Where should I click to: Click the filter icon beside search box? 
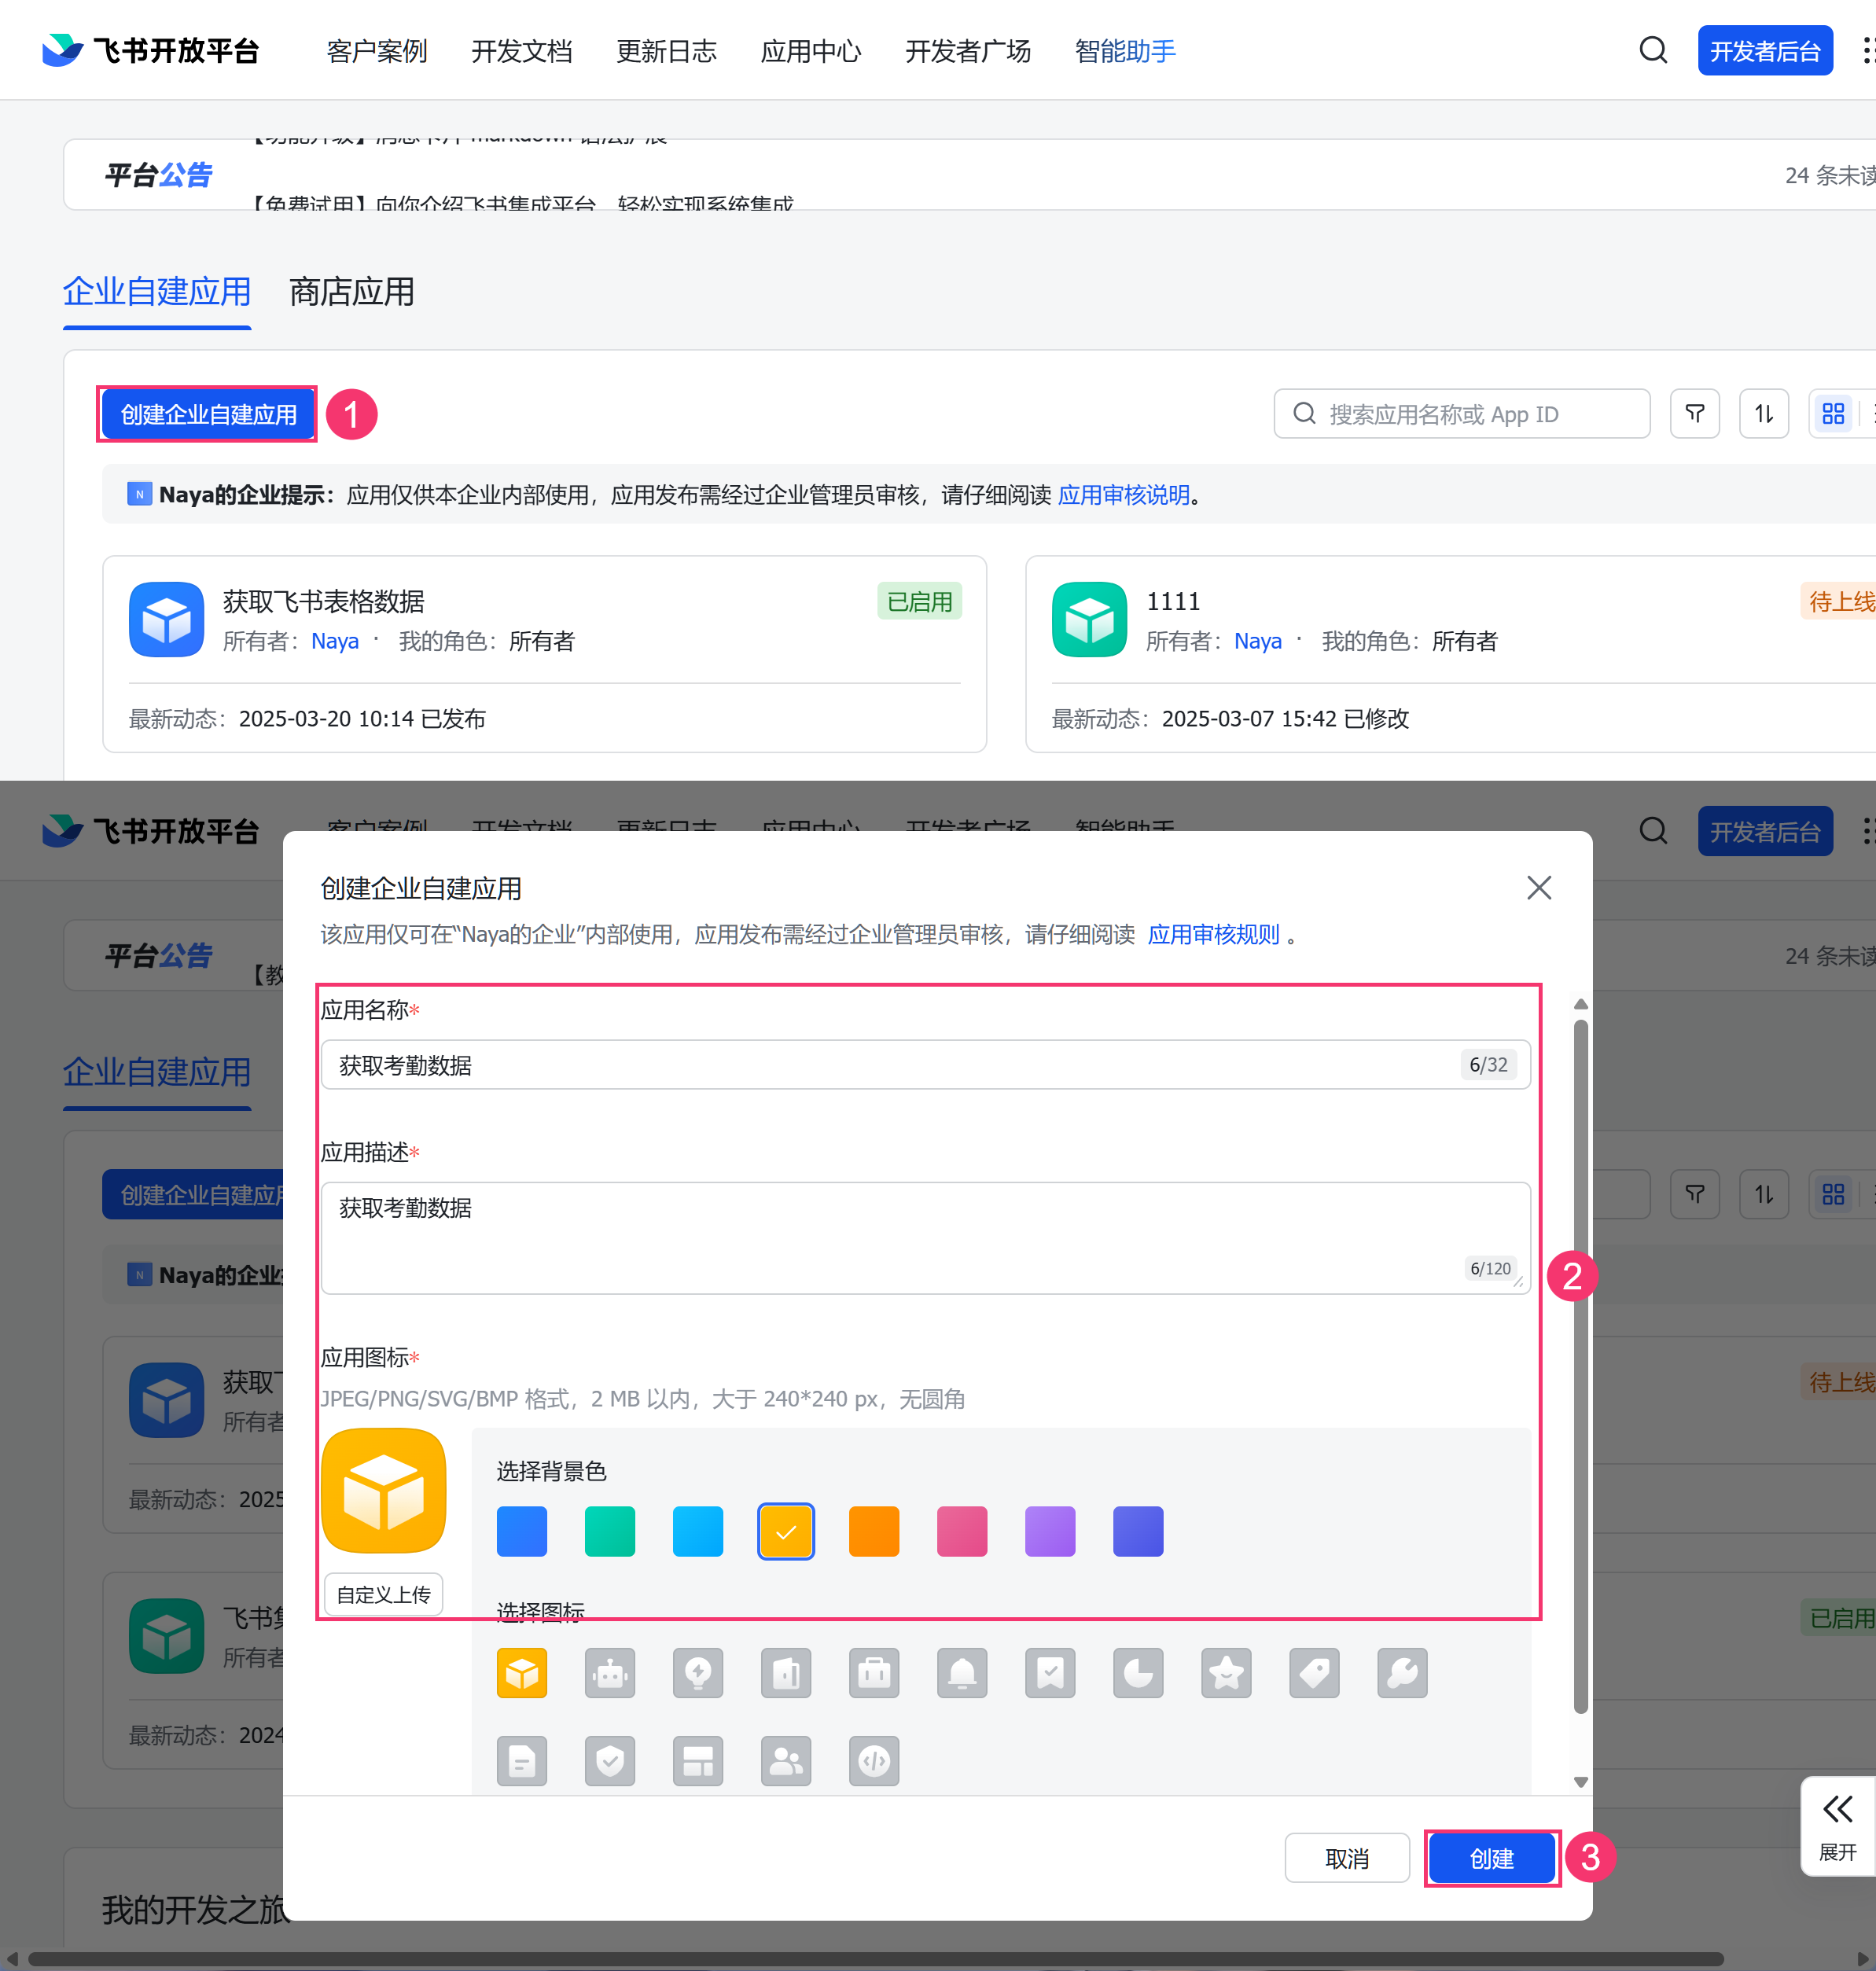point(1694,414)
